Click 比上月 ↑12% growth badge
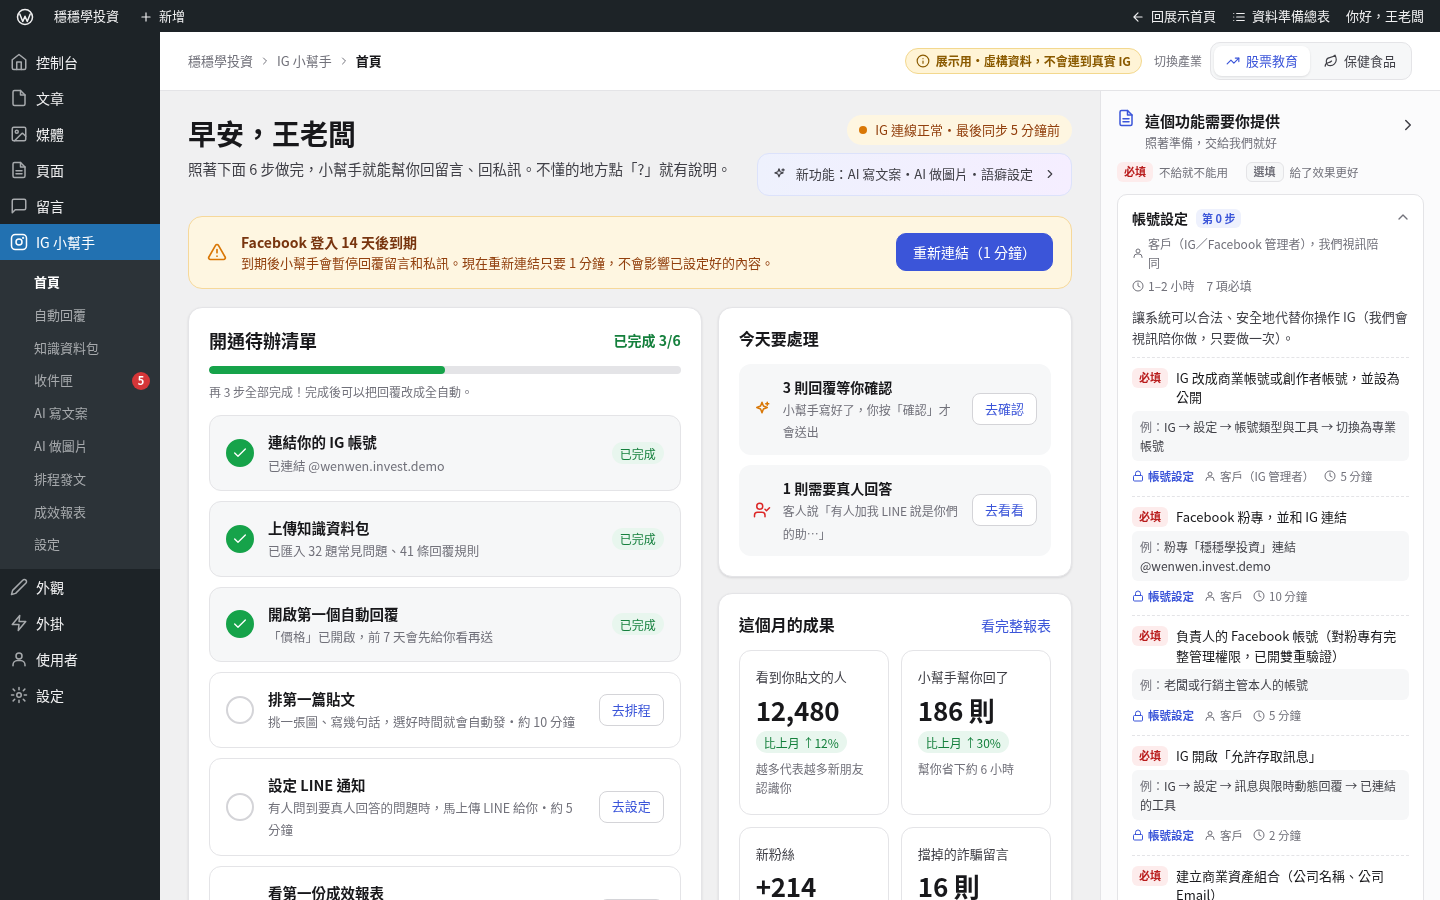This screenshot has height=900, width=1440. click(x=801, y=743)
